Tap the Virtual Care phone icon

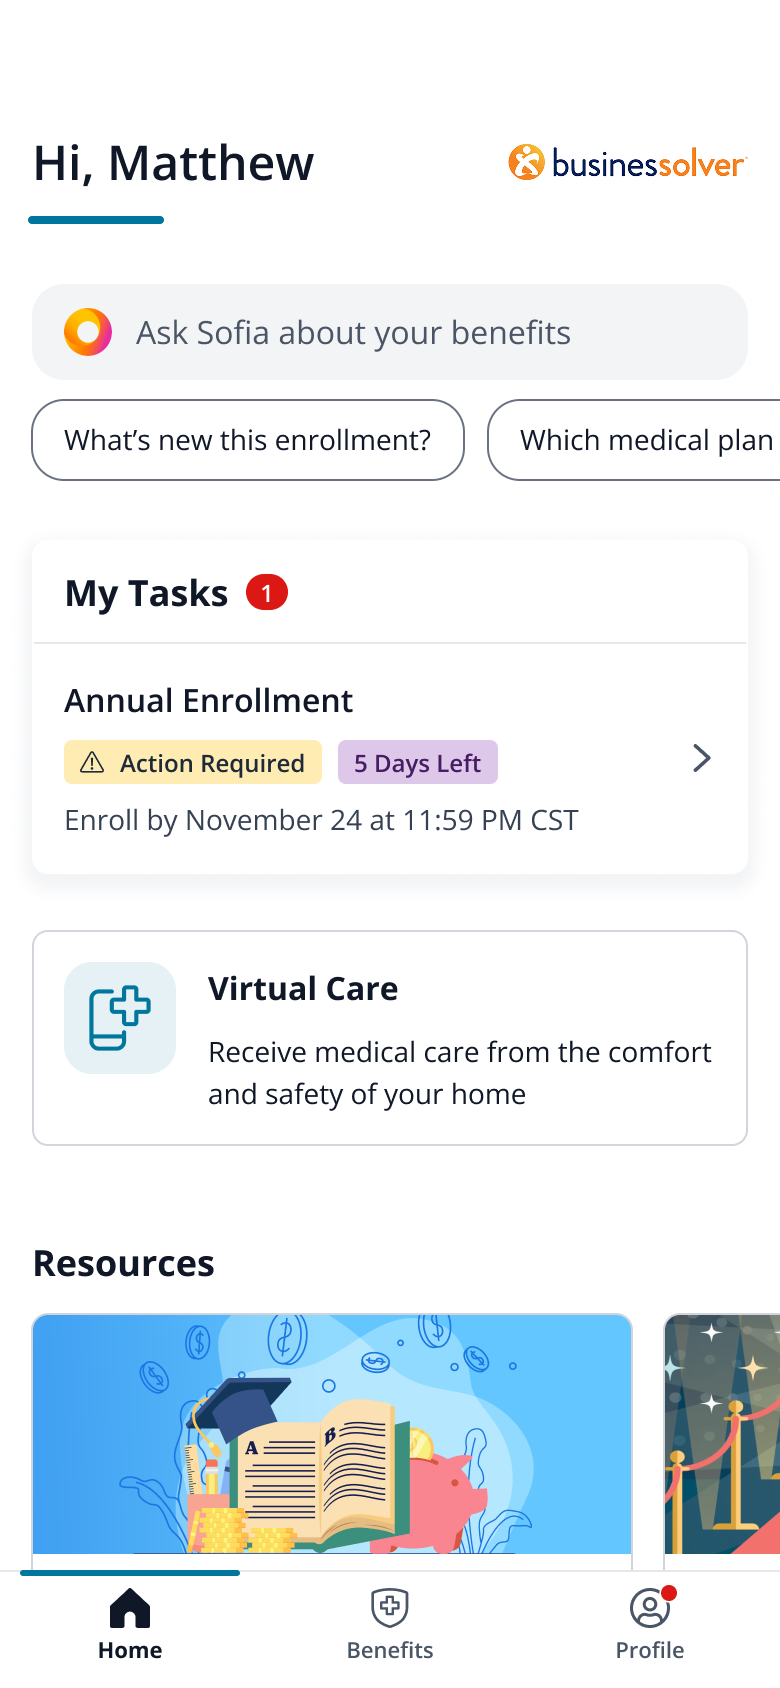[120, 1018]
